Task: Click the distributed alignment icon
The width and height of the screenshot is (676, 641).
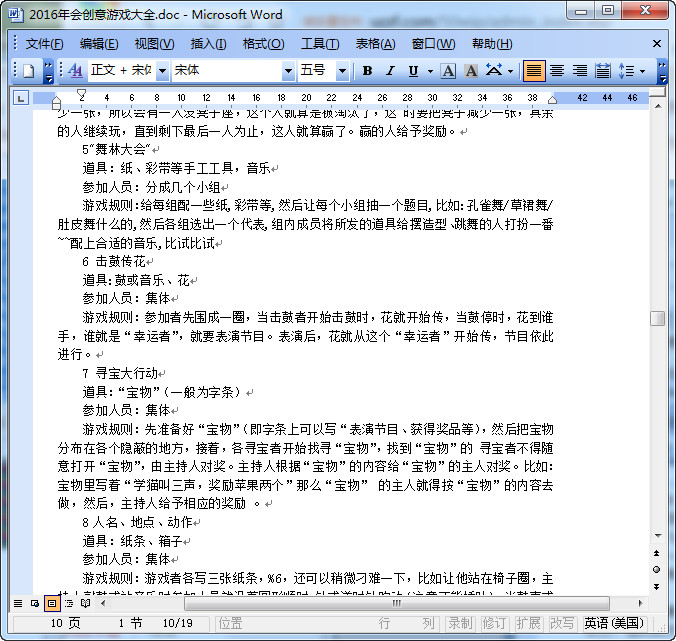Action: tap(602, 71)
